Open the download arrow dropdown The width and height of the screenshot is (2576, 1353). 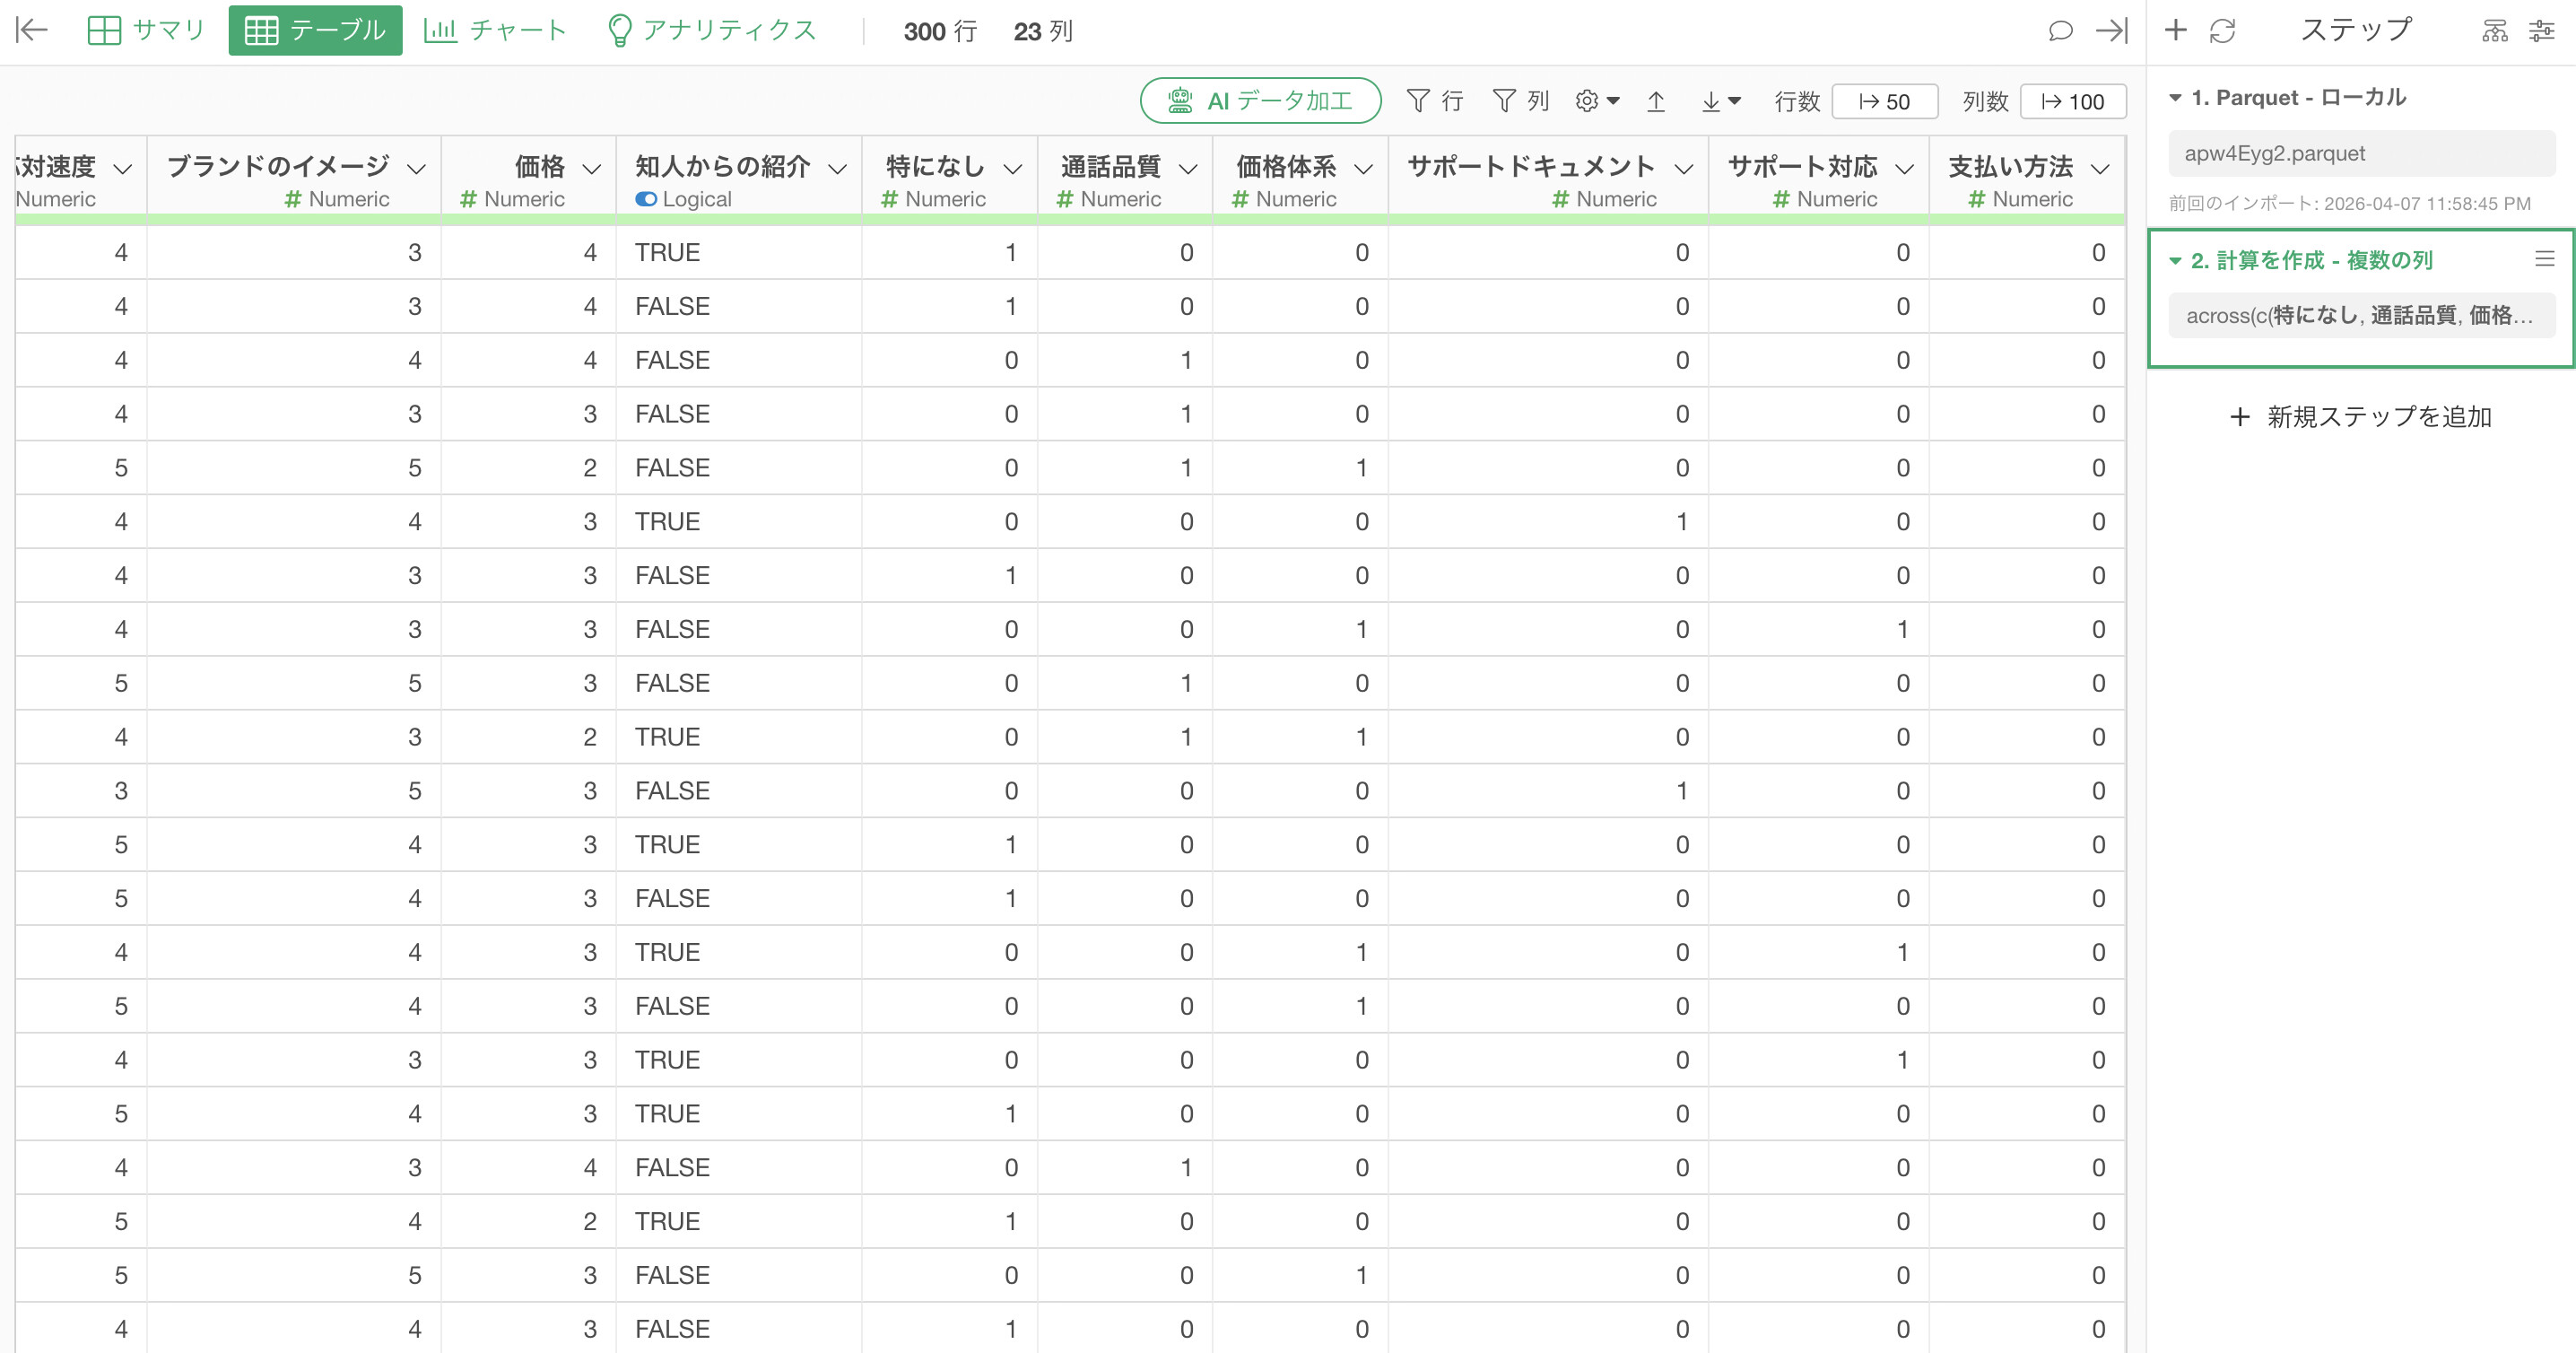click(x=1720, y=101)
